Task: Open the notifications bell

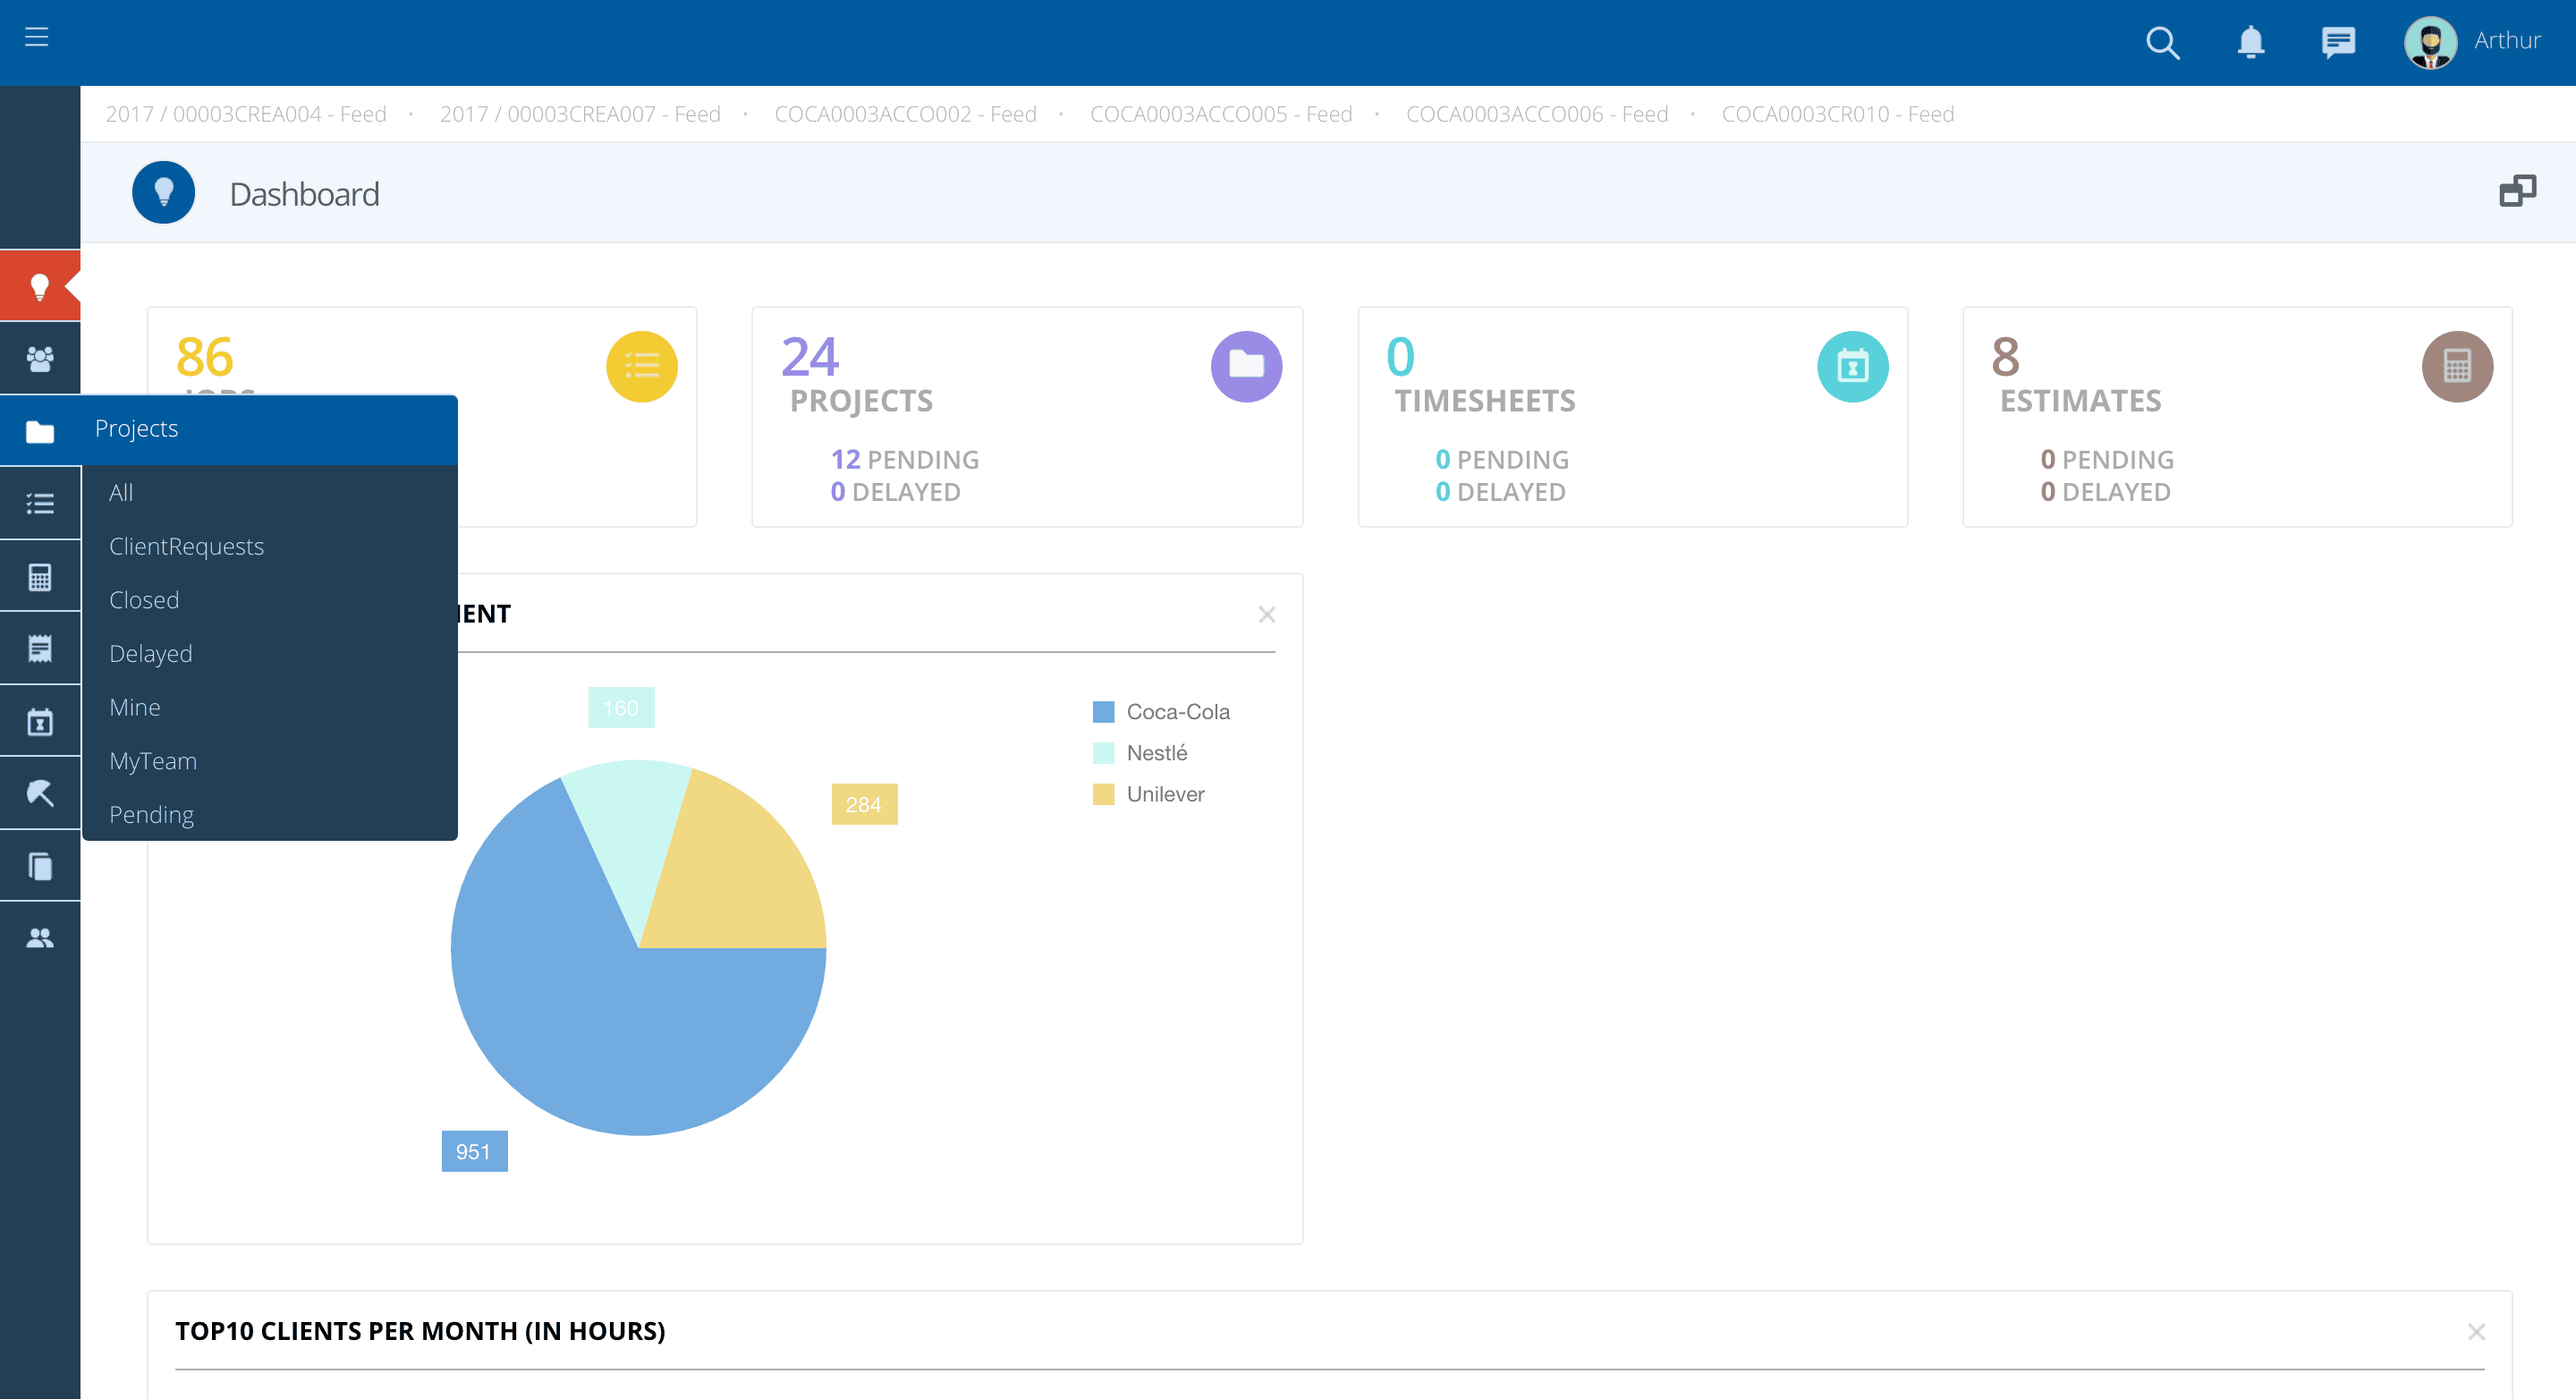Action: [x=2250, y=42]
